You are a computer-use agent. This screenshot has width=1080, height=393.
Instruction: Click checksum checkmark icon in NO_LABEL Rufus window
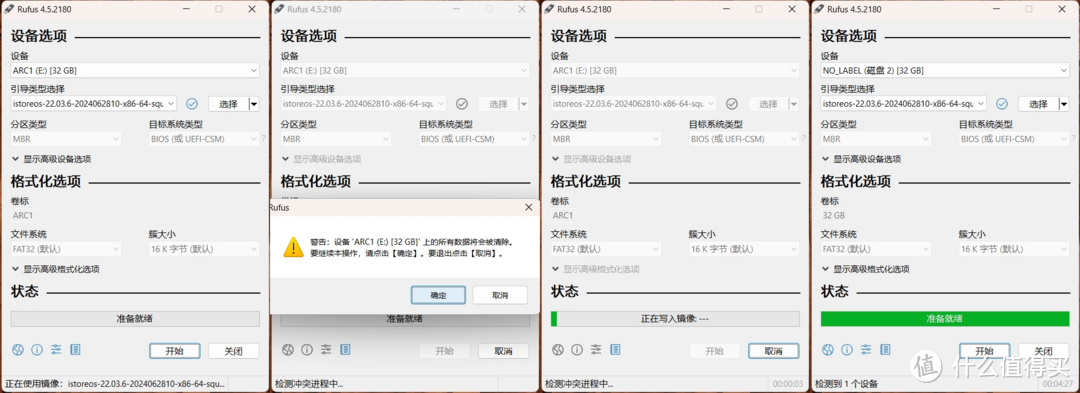click(x=1002, y=103)
